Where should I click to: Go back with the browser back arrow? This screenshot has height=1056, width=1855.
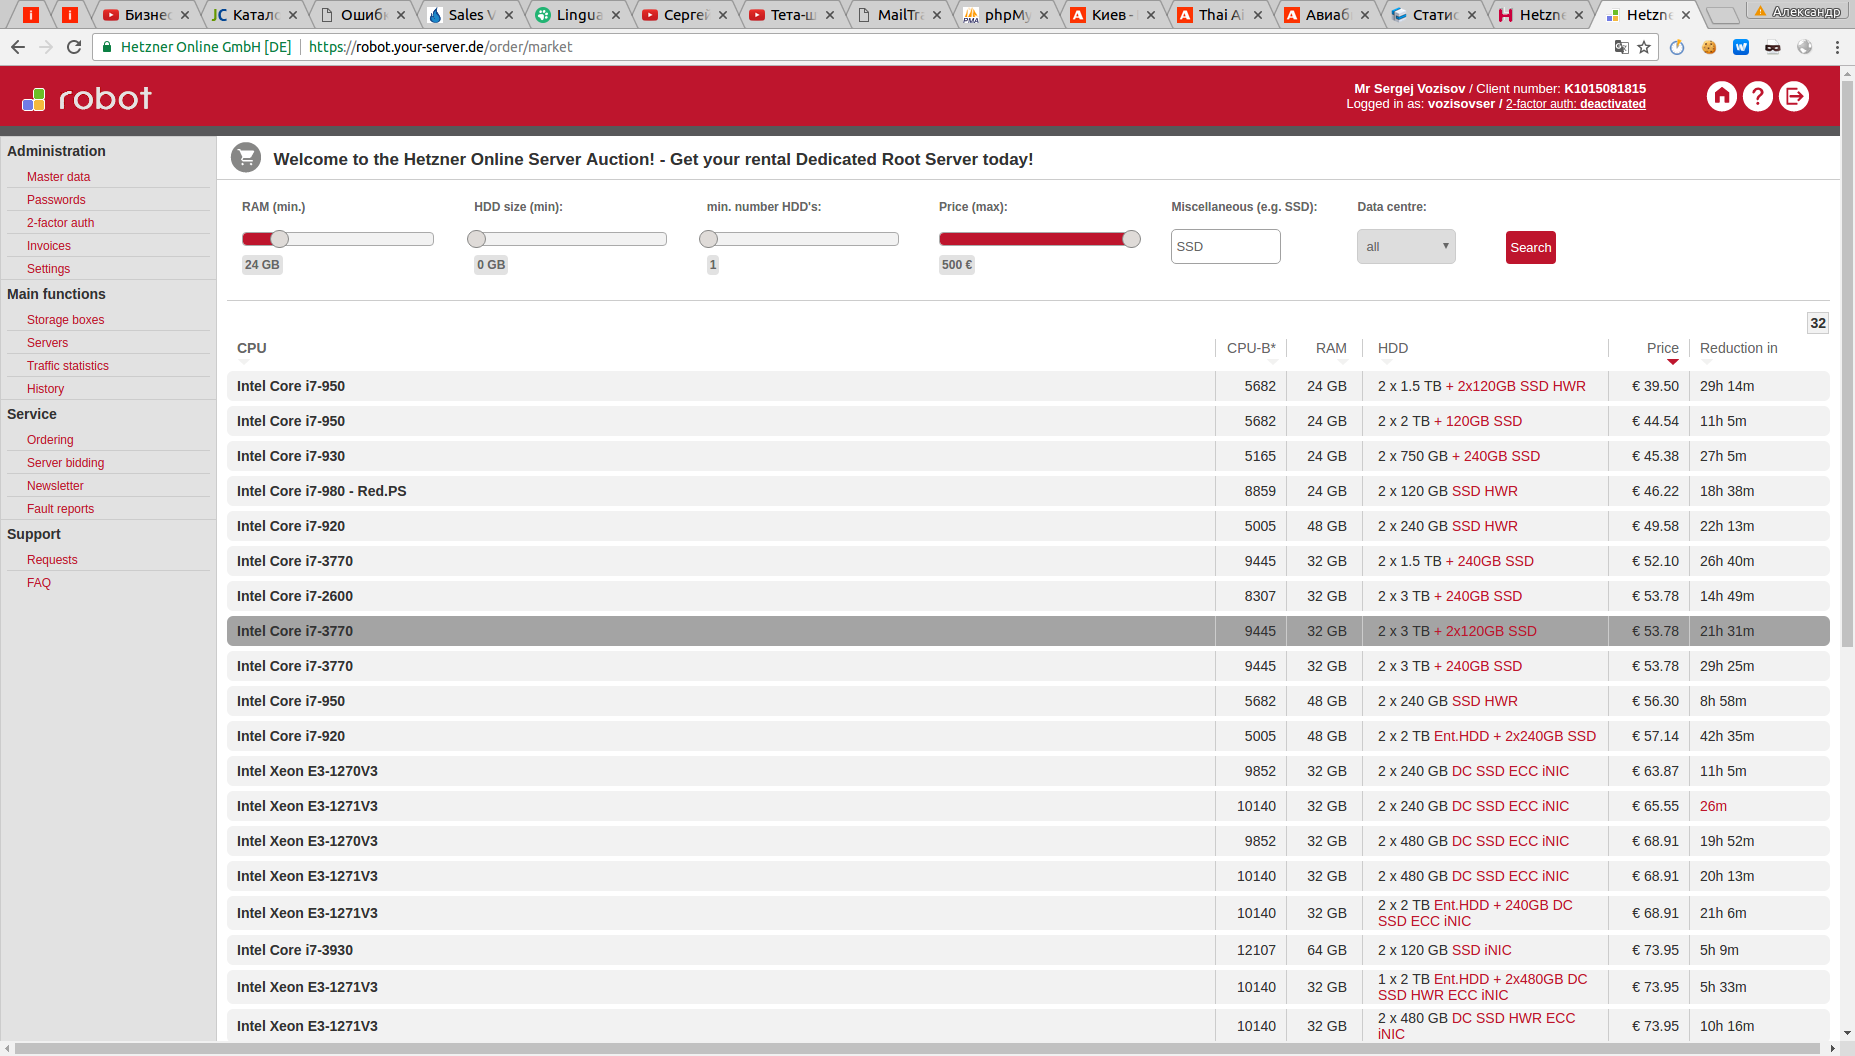(x=18, y=47)
